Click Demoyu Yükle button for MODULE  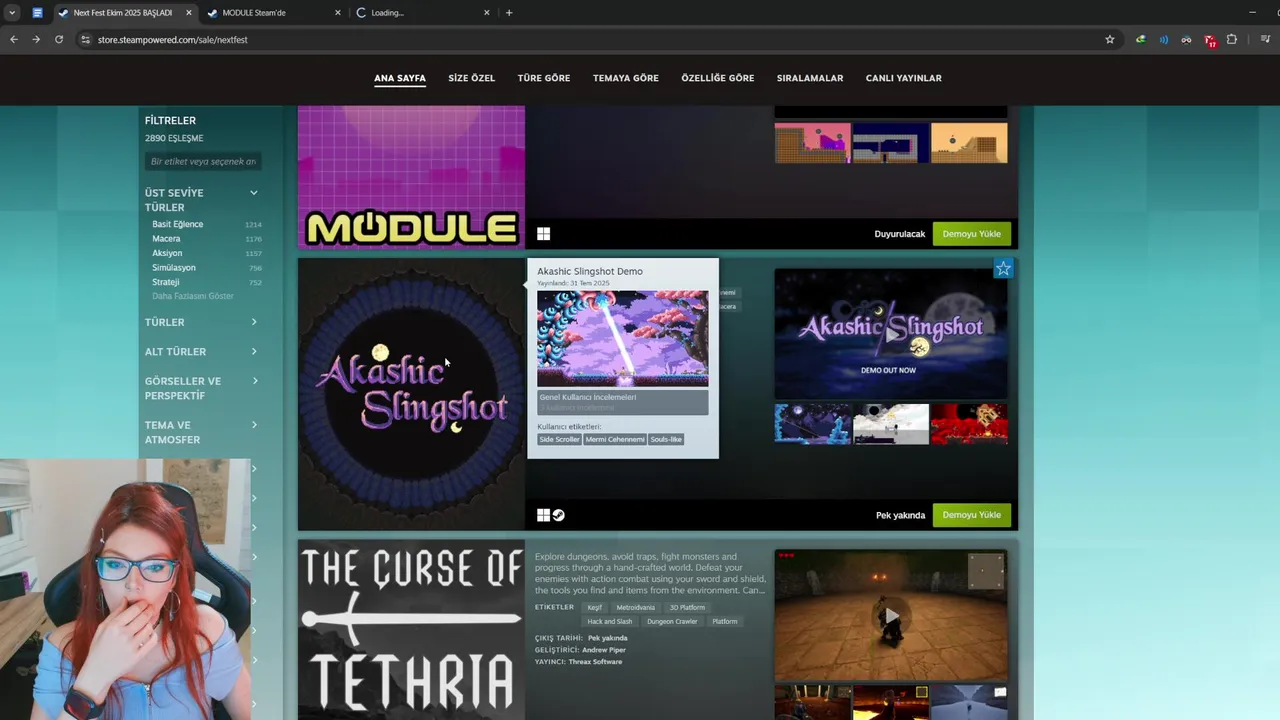[971, 234]
